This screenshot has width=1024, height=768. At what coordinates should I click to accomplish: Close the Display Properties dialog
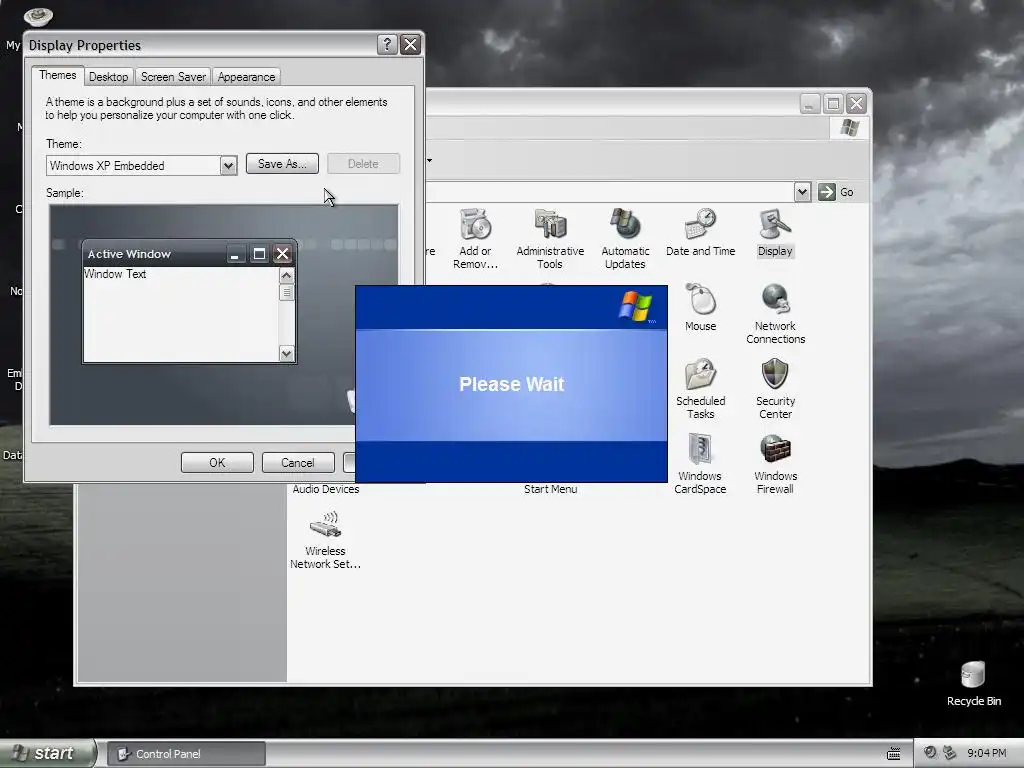(x=410, y=44)
